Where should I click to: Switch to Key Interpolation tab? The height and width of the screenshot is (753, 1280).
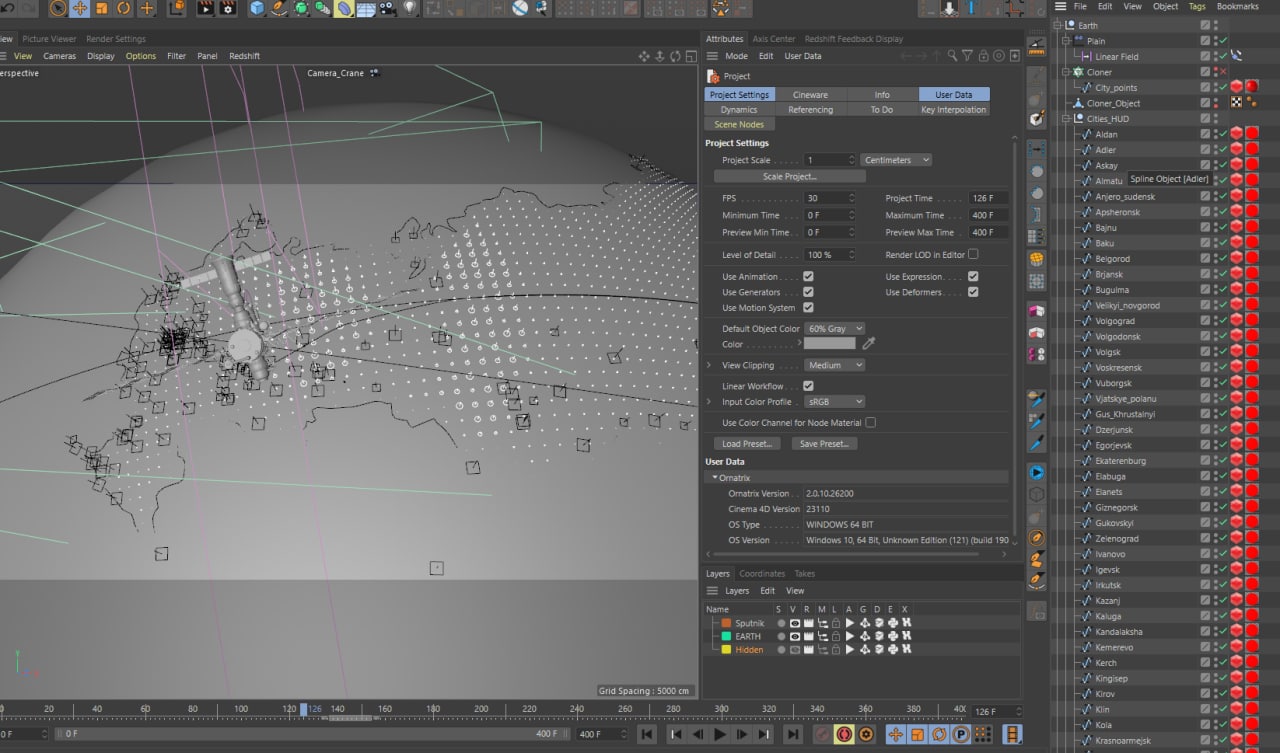point(953,110)
